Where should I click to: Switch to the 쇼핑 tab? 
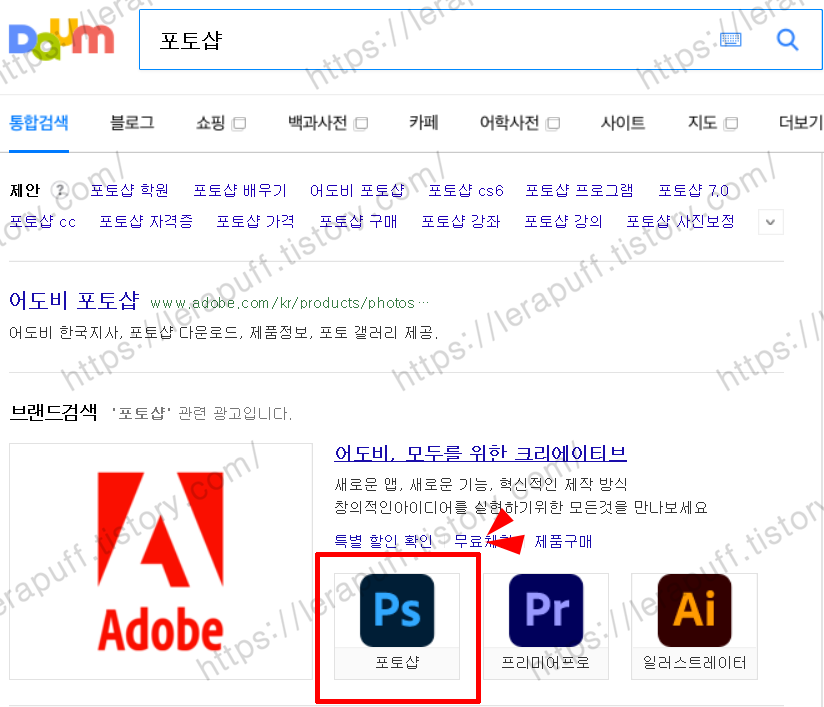point(210,122)
